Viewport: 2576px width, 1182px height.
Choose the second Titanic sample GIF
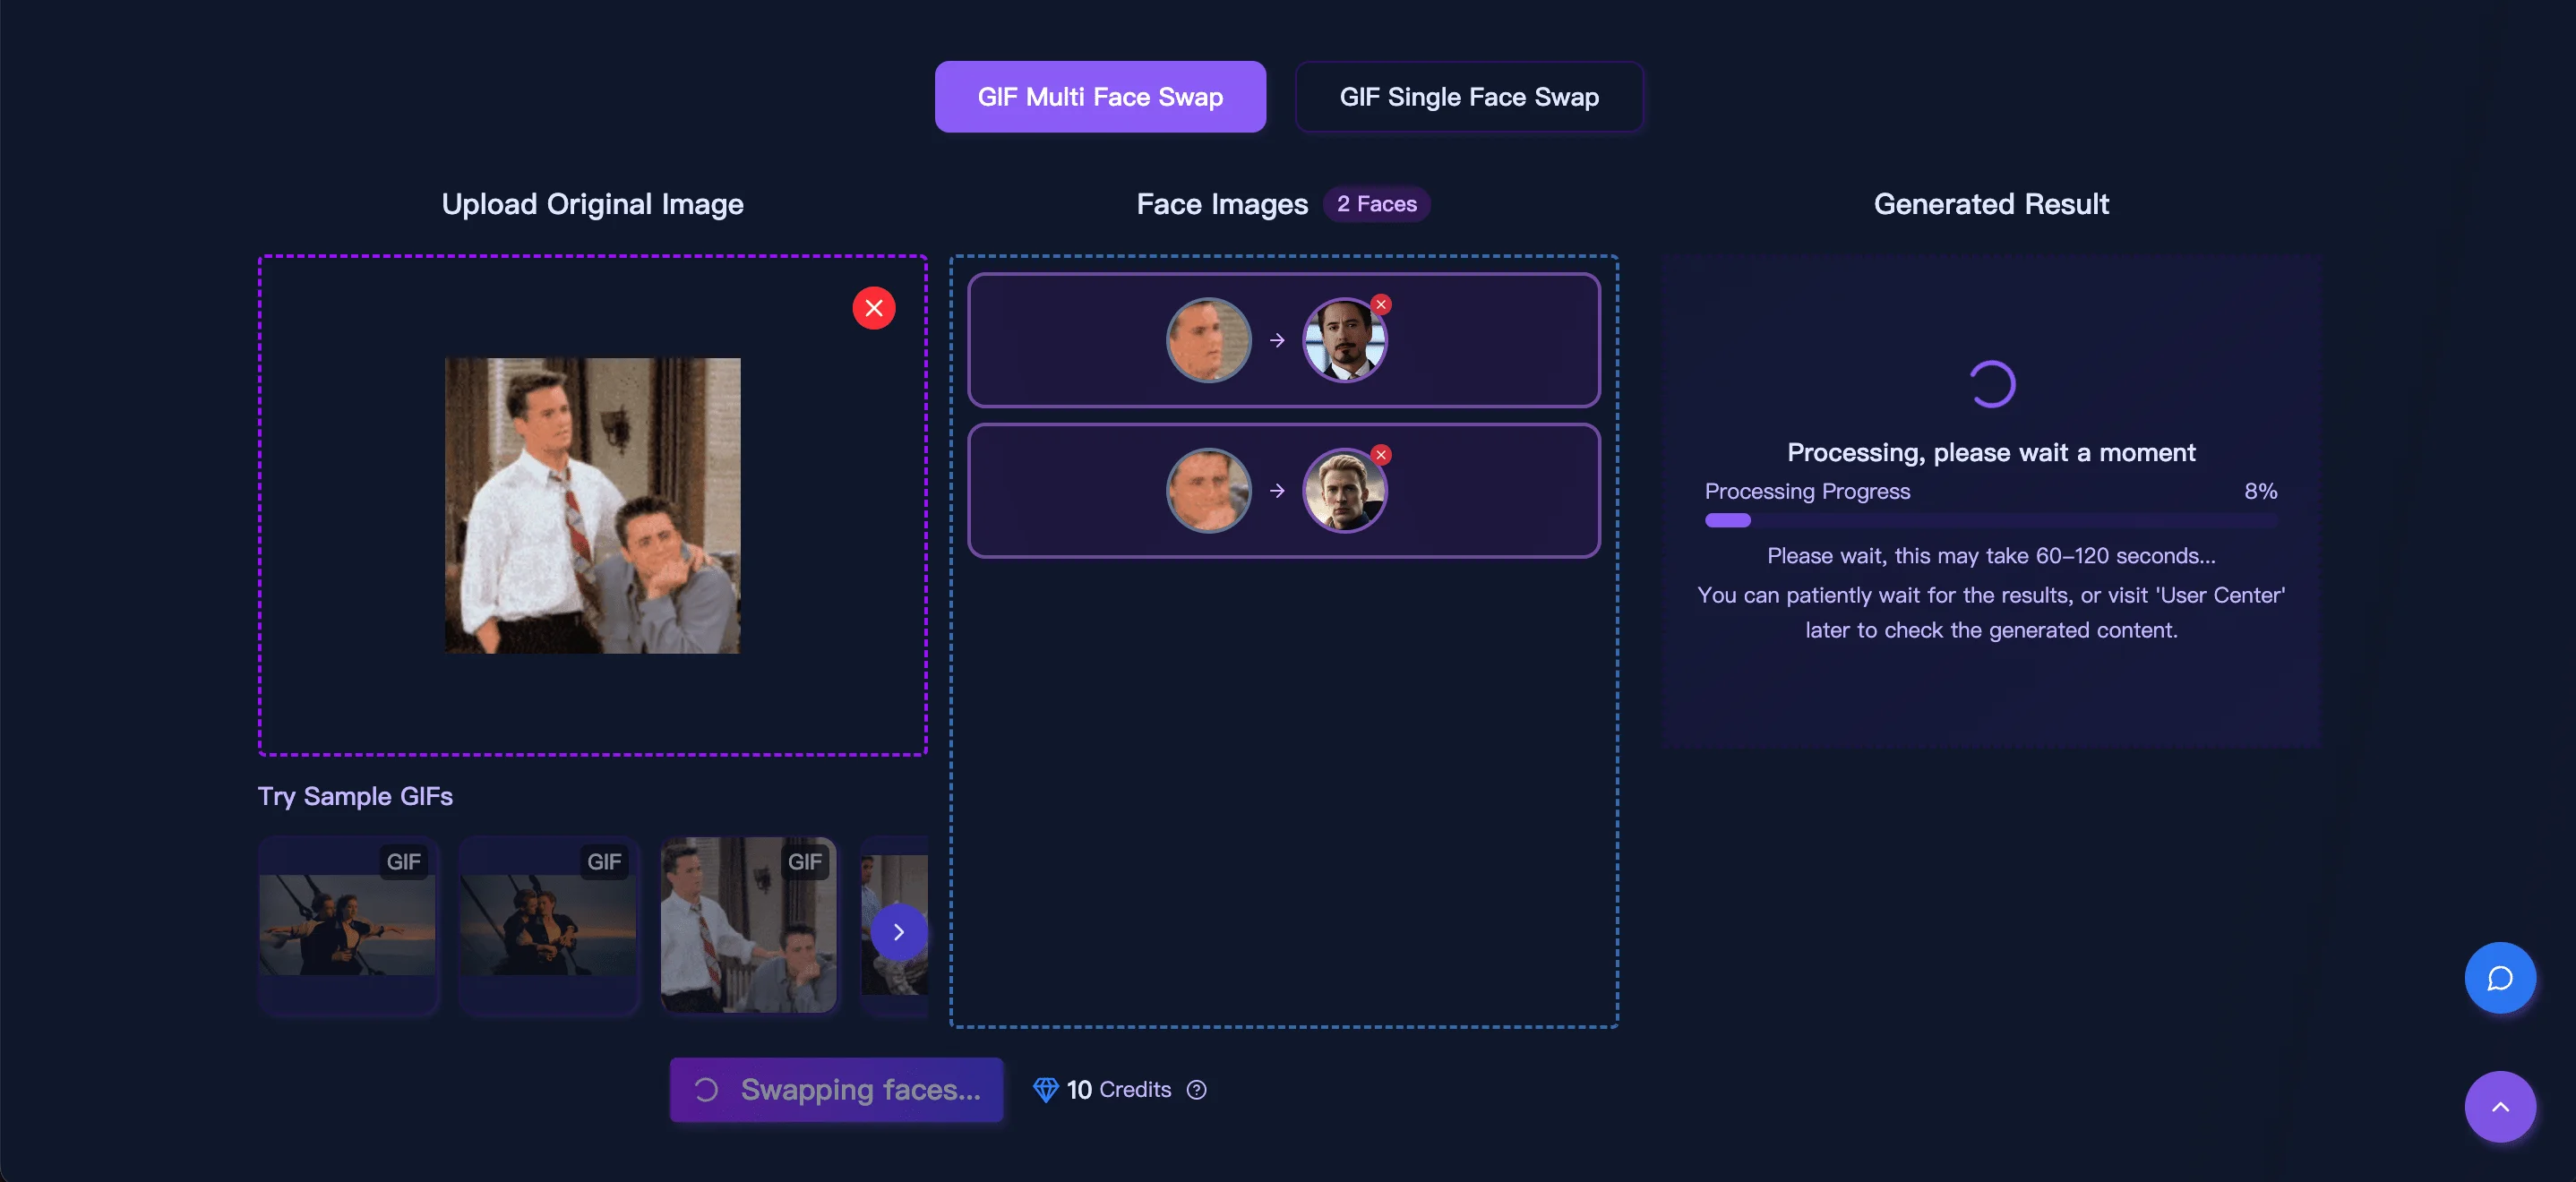(x=548, y=925)
